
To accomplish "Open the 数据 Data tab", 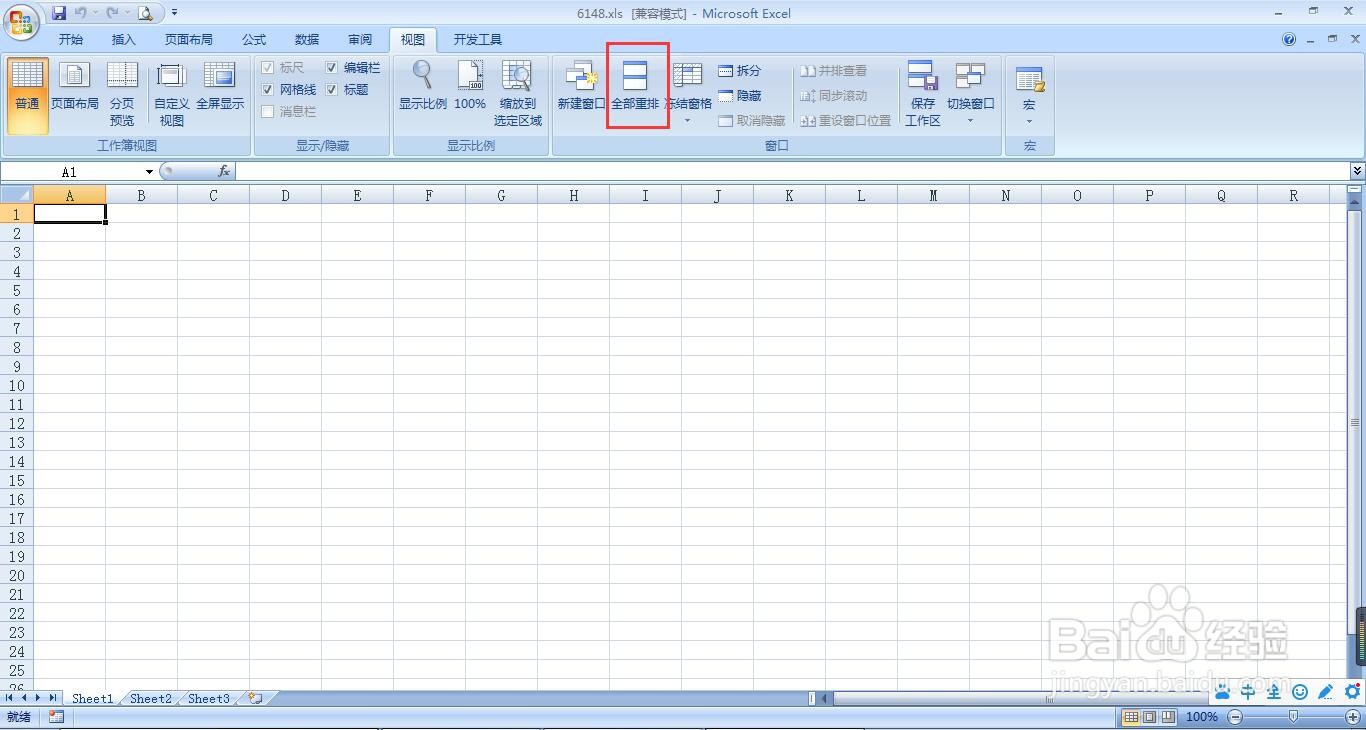I will coord(307,40).
